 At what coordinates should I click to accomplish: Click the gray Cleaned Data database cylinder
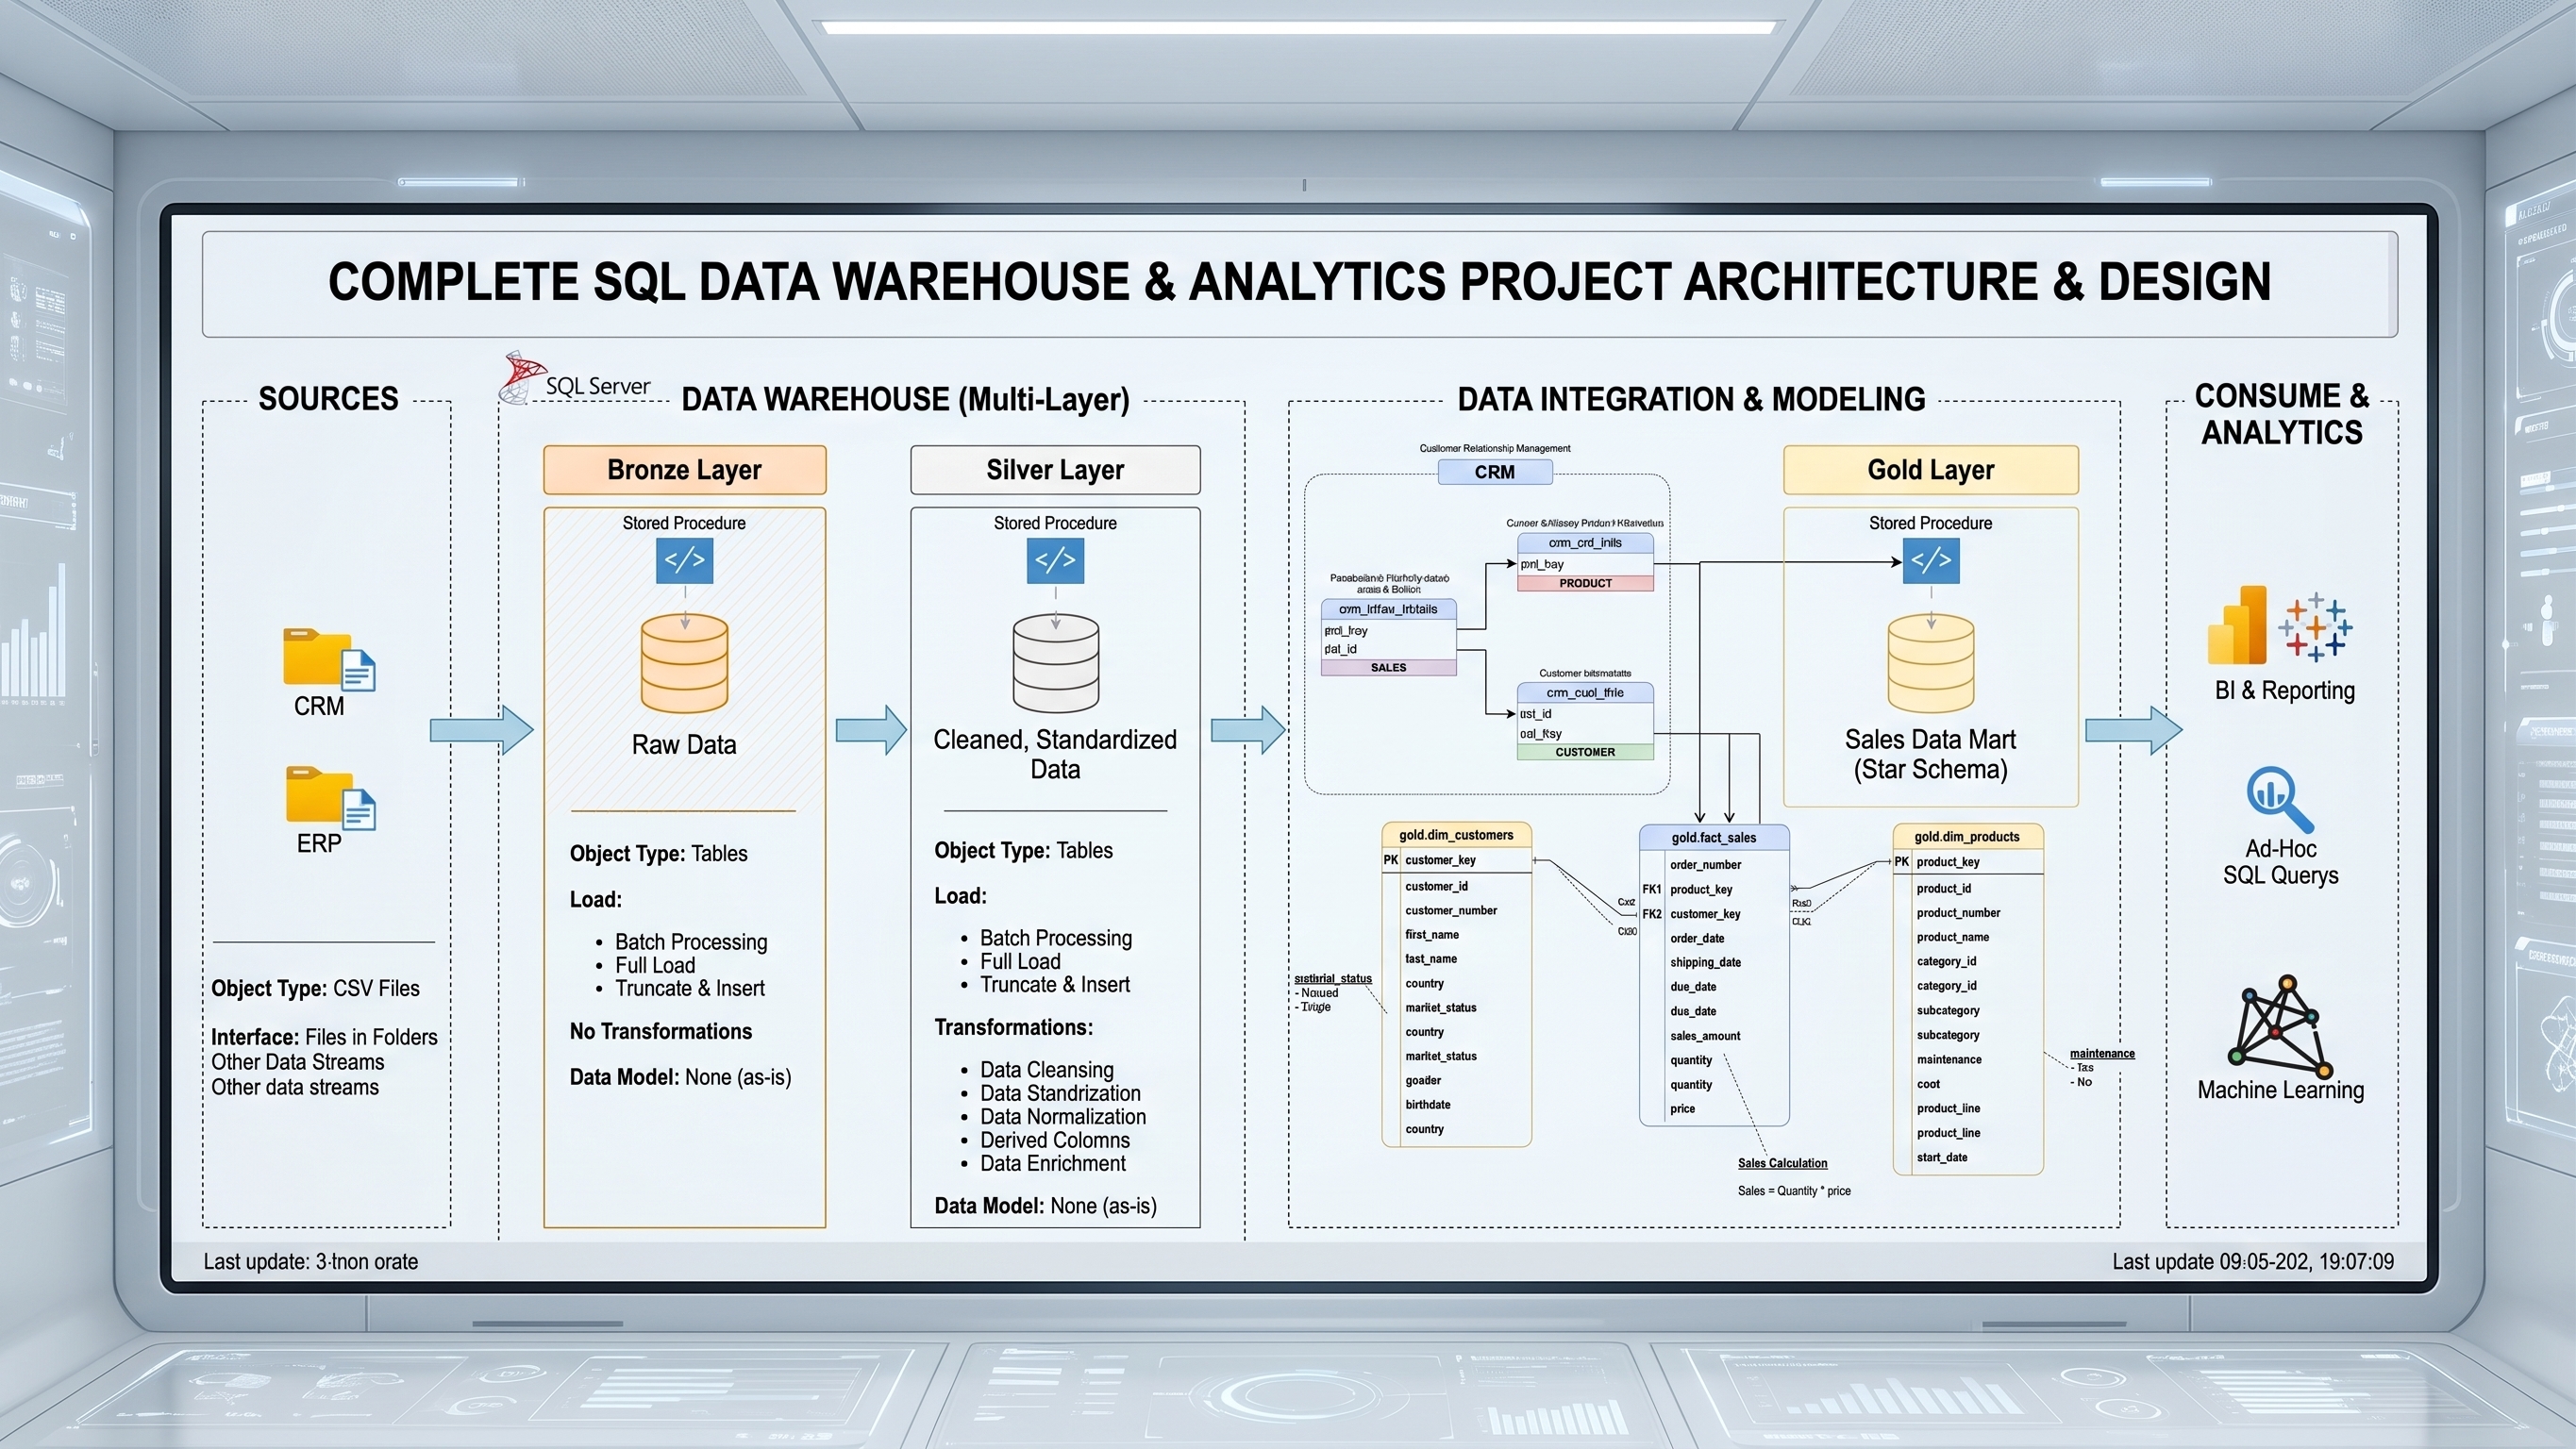(1055, 663)
